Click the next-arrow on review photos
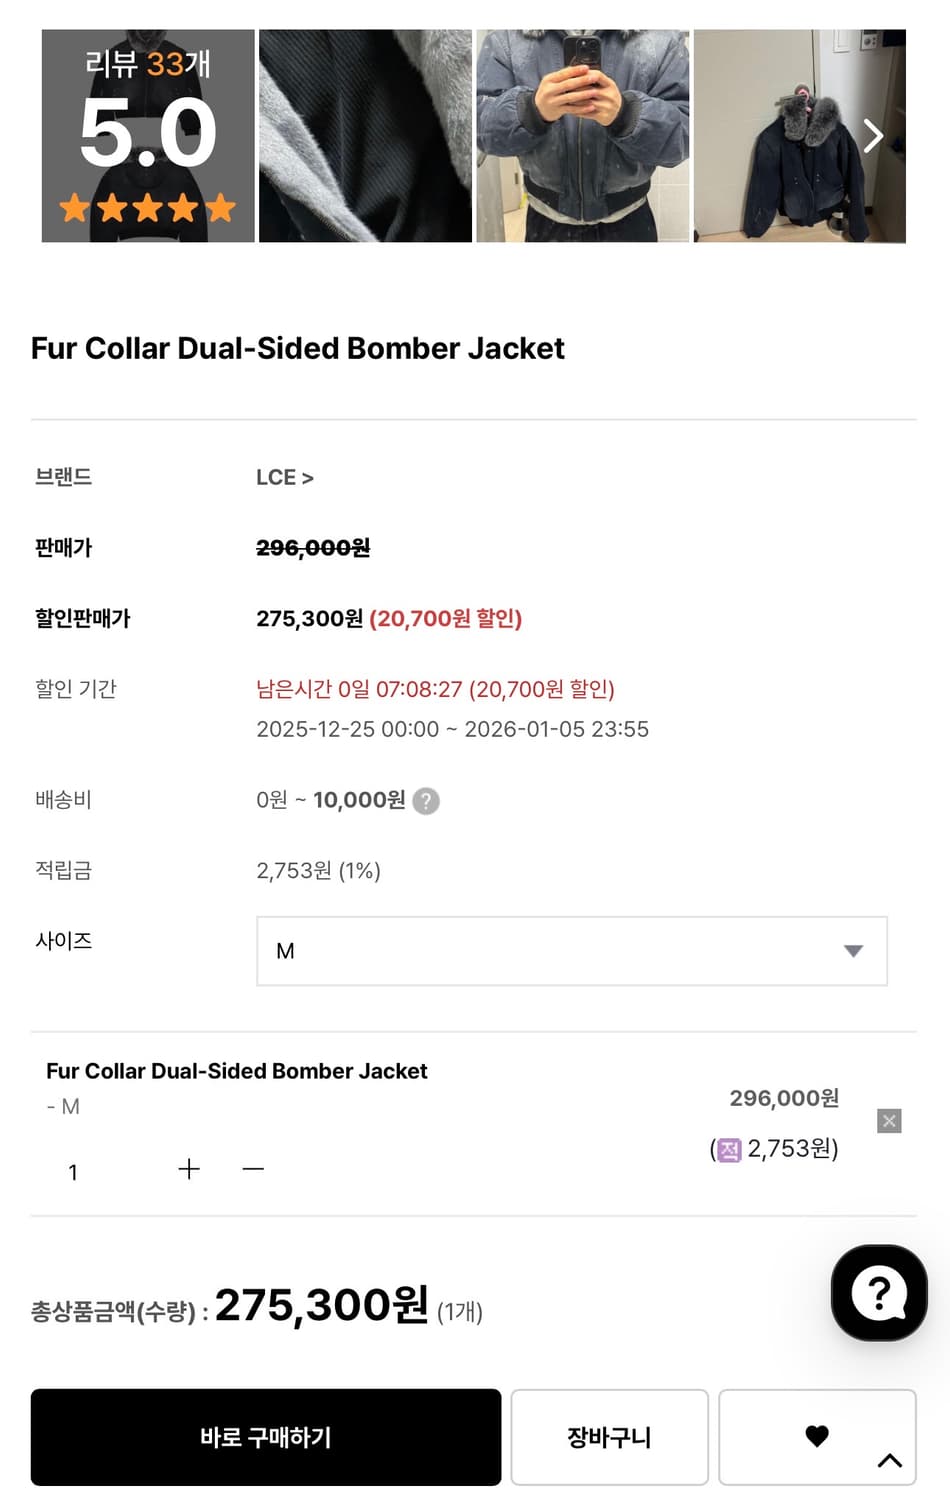 pyautogui.click(x=873, y=136)
